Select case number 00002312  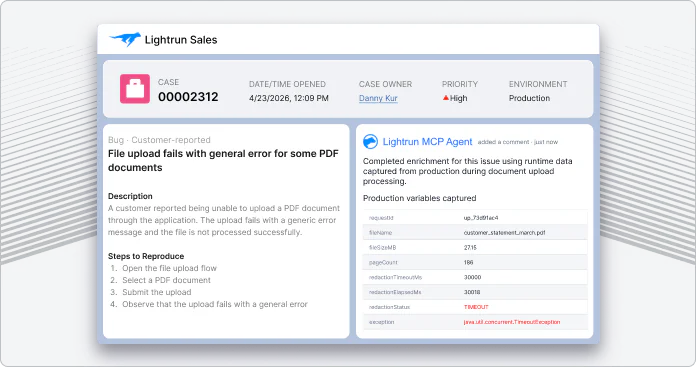(188, 97)
